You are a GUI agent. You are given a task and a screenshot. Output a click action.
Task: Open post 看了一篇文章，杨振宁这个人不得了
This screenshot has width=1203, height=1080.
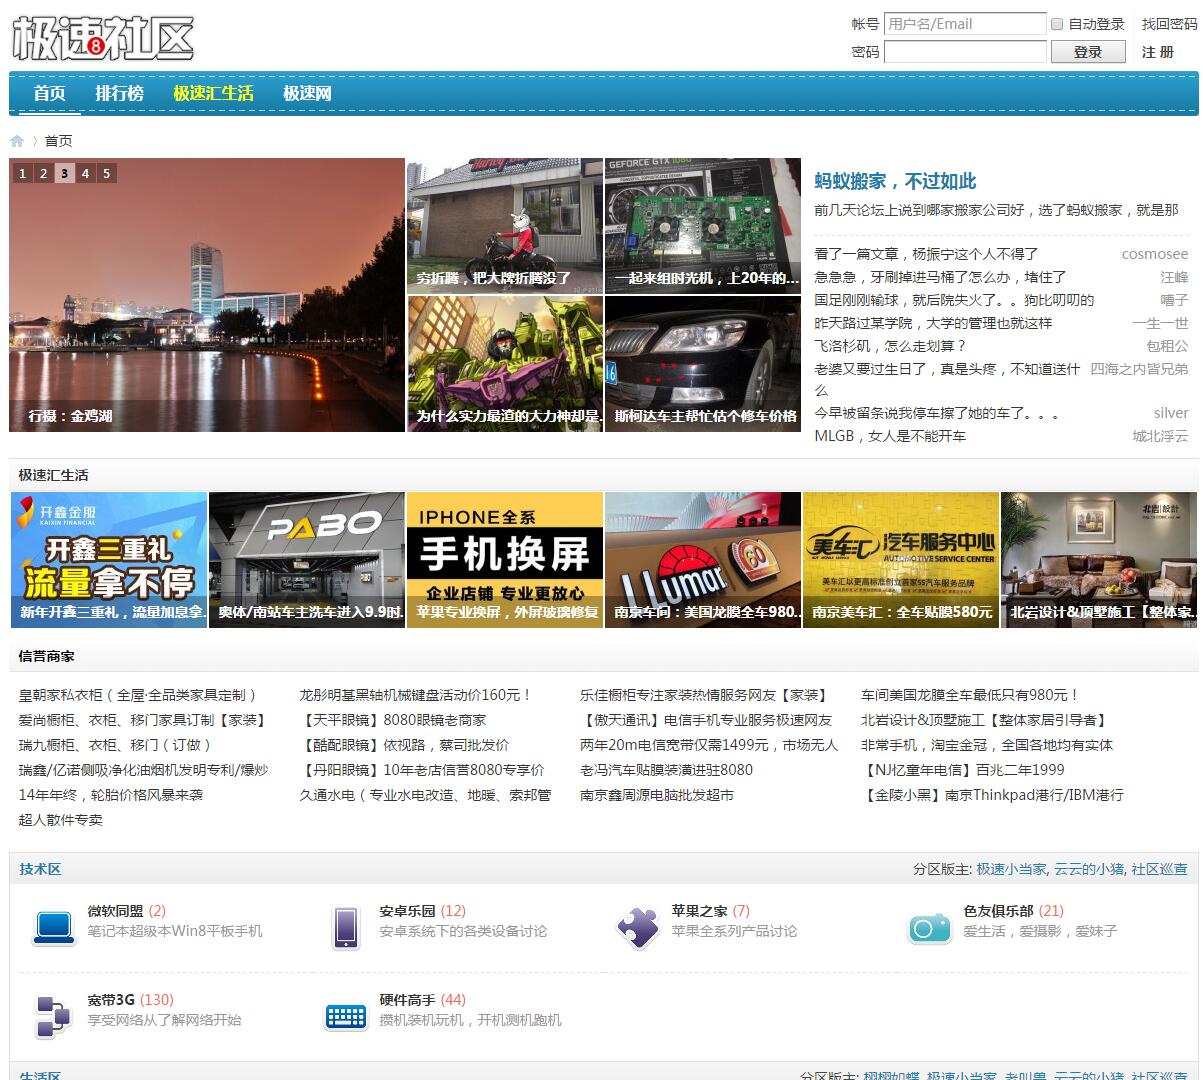click(x=926, y=254)
